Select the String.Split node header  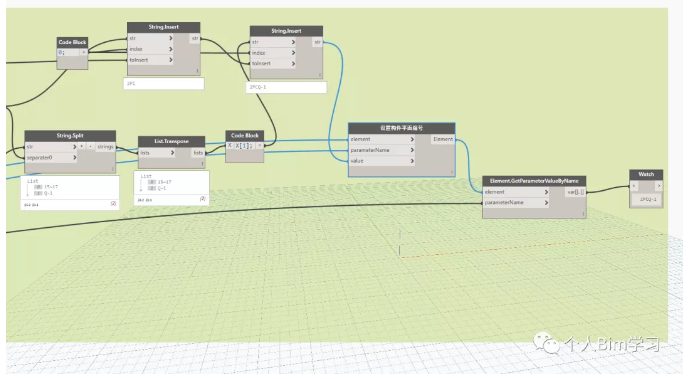point(70,136)
